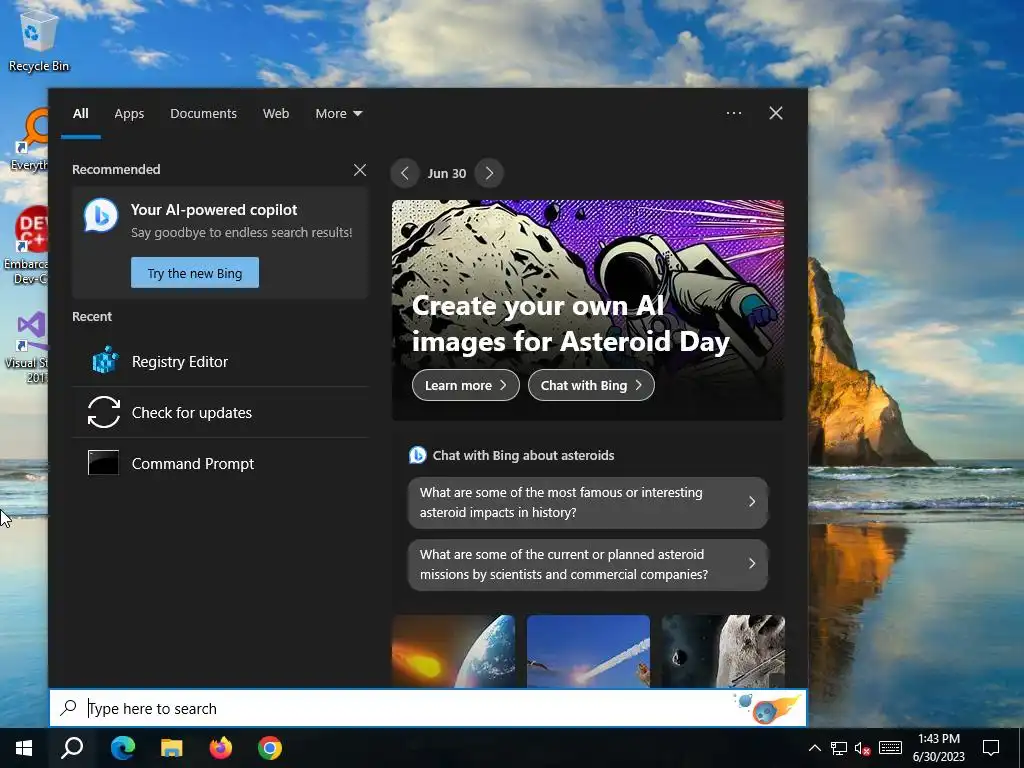Go to next day after Jun 30

489,173
